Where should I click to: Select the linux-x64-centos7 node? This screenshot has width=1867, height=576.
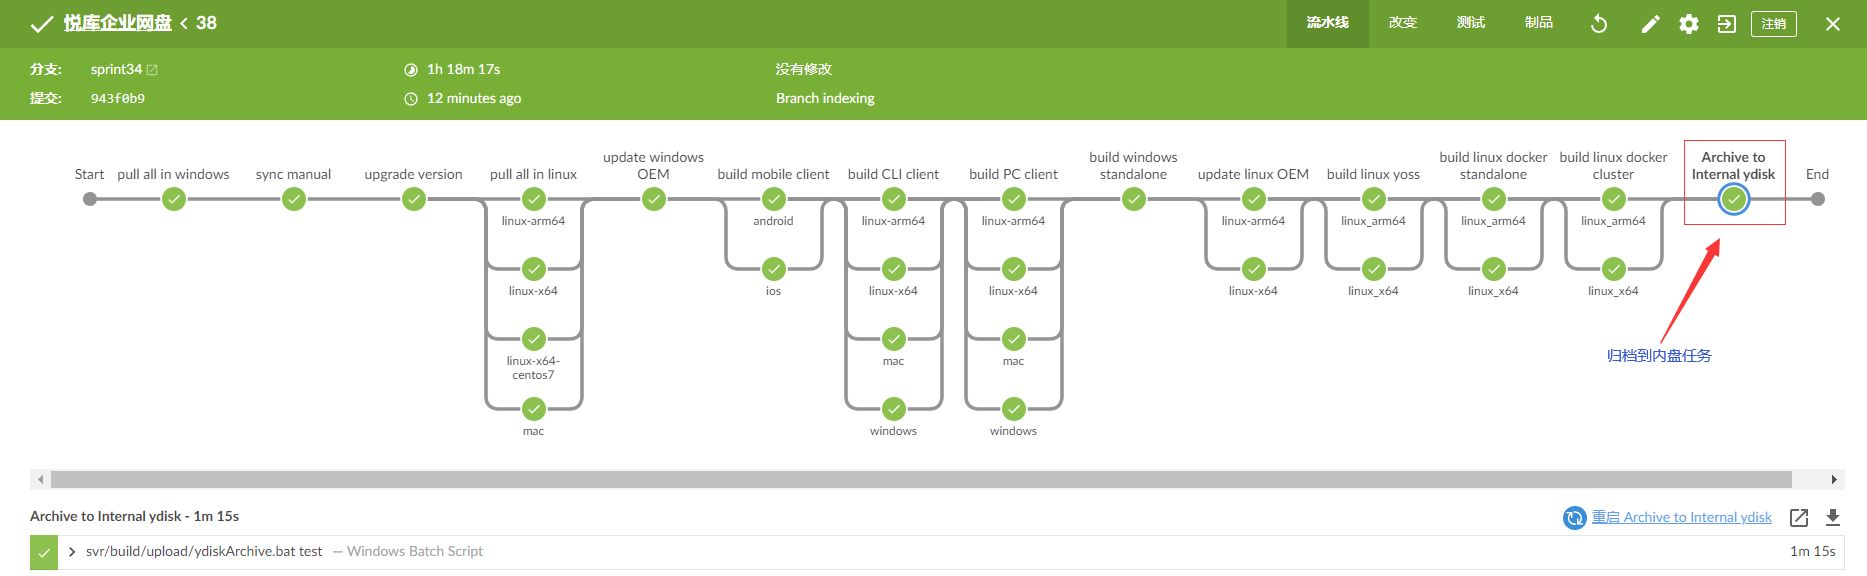[x=534, y=339]
